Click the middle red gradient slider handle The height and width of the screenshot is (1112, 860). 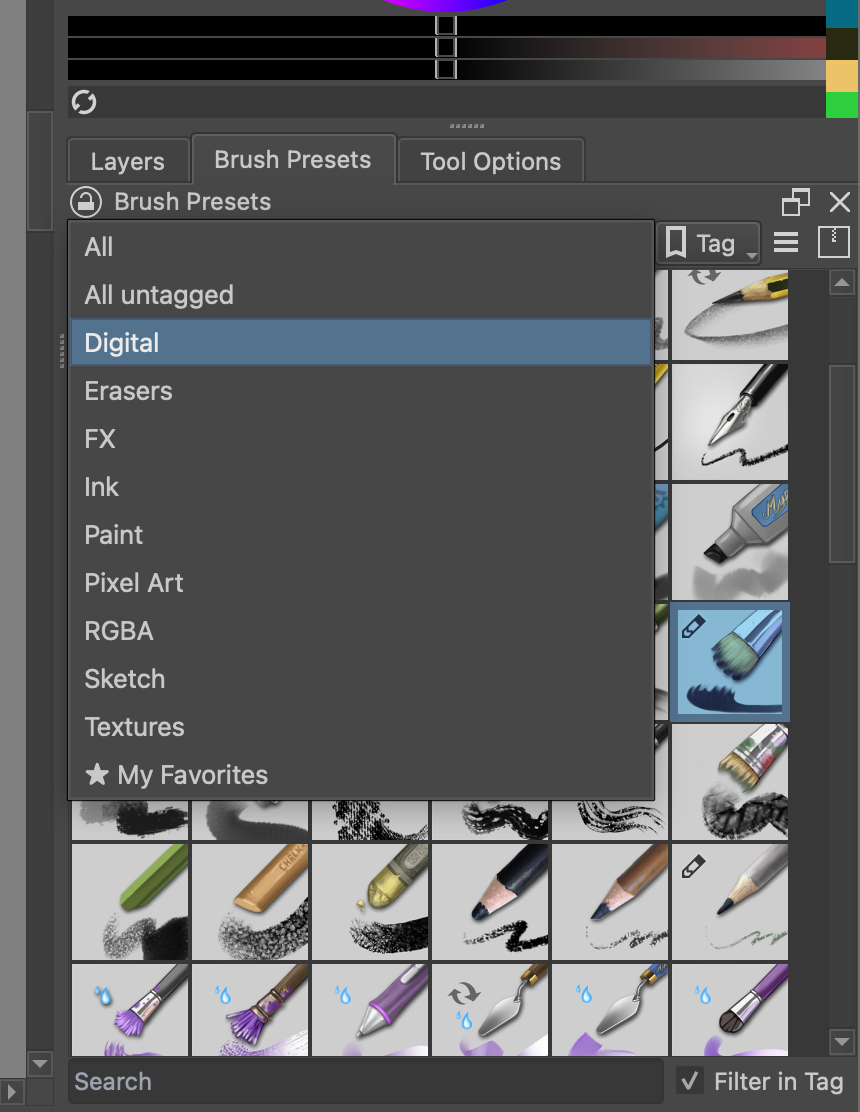(x=446, y=48)
